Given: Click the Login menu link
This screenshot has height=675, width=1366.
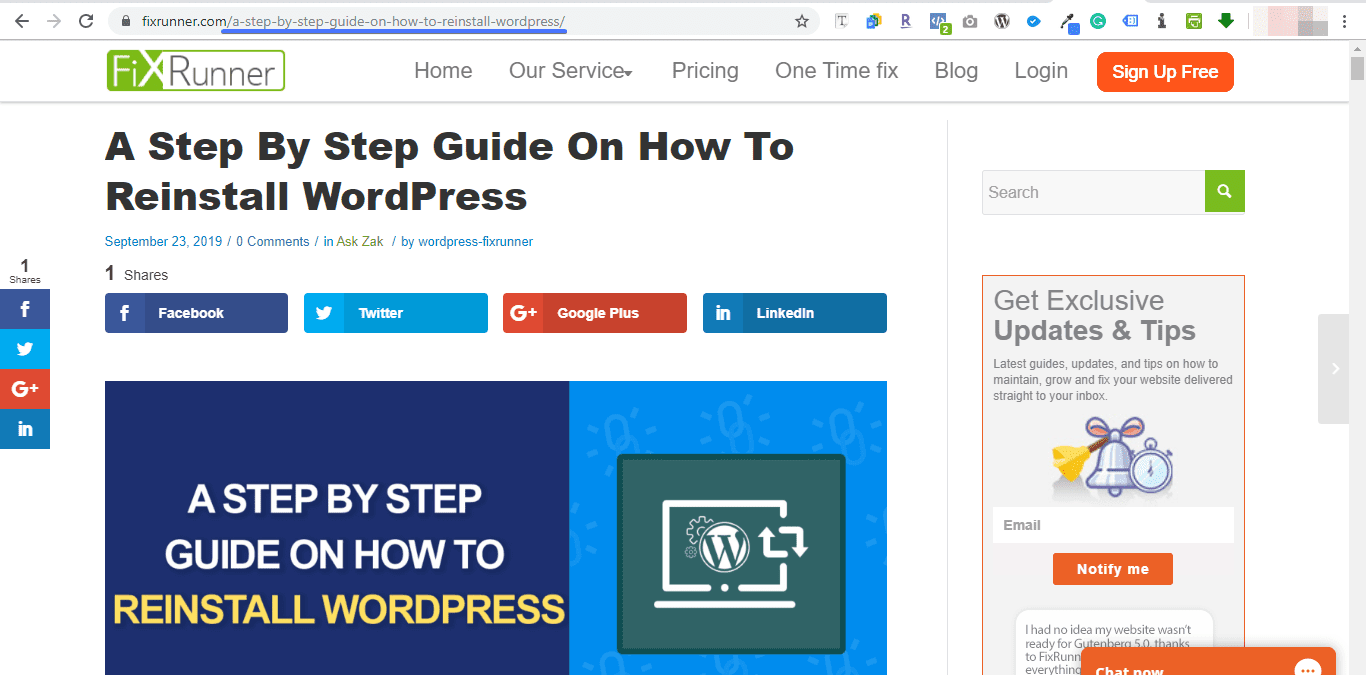Looking at the screenshot, I should point(1041,71).
